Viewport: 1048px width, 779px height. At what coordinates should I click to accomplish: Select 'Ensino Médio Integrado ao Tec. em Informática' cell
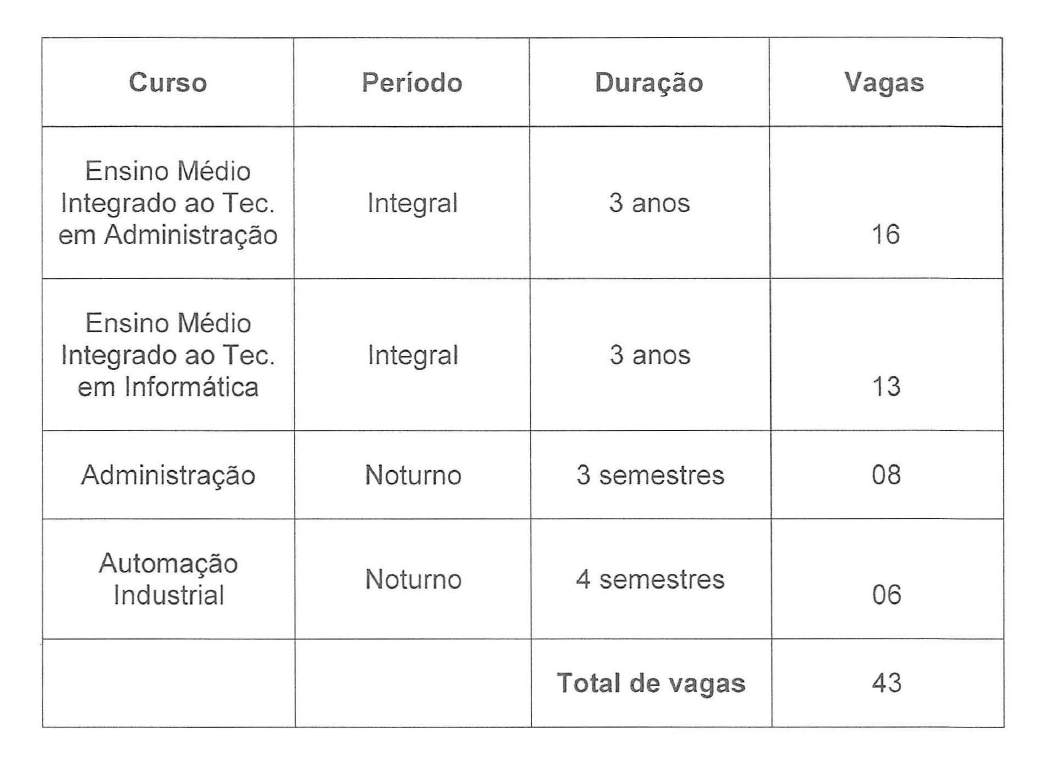coord(167,355)
